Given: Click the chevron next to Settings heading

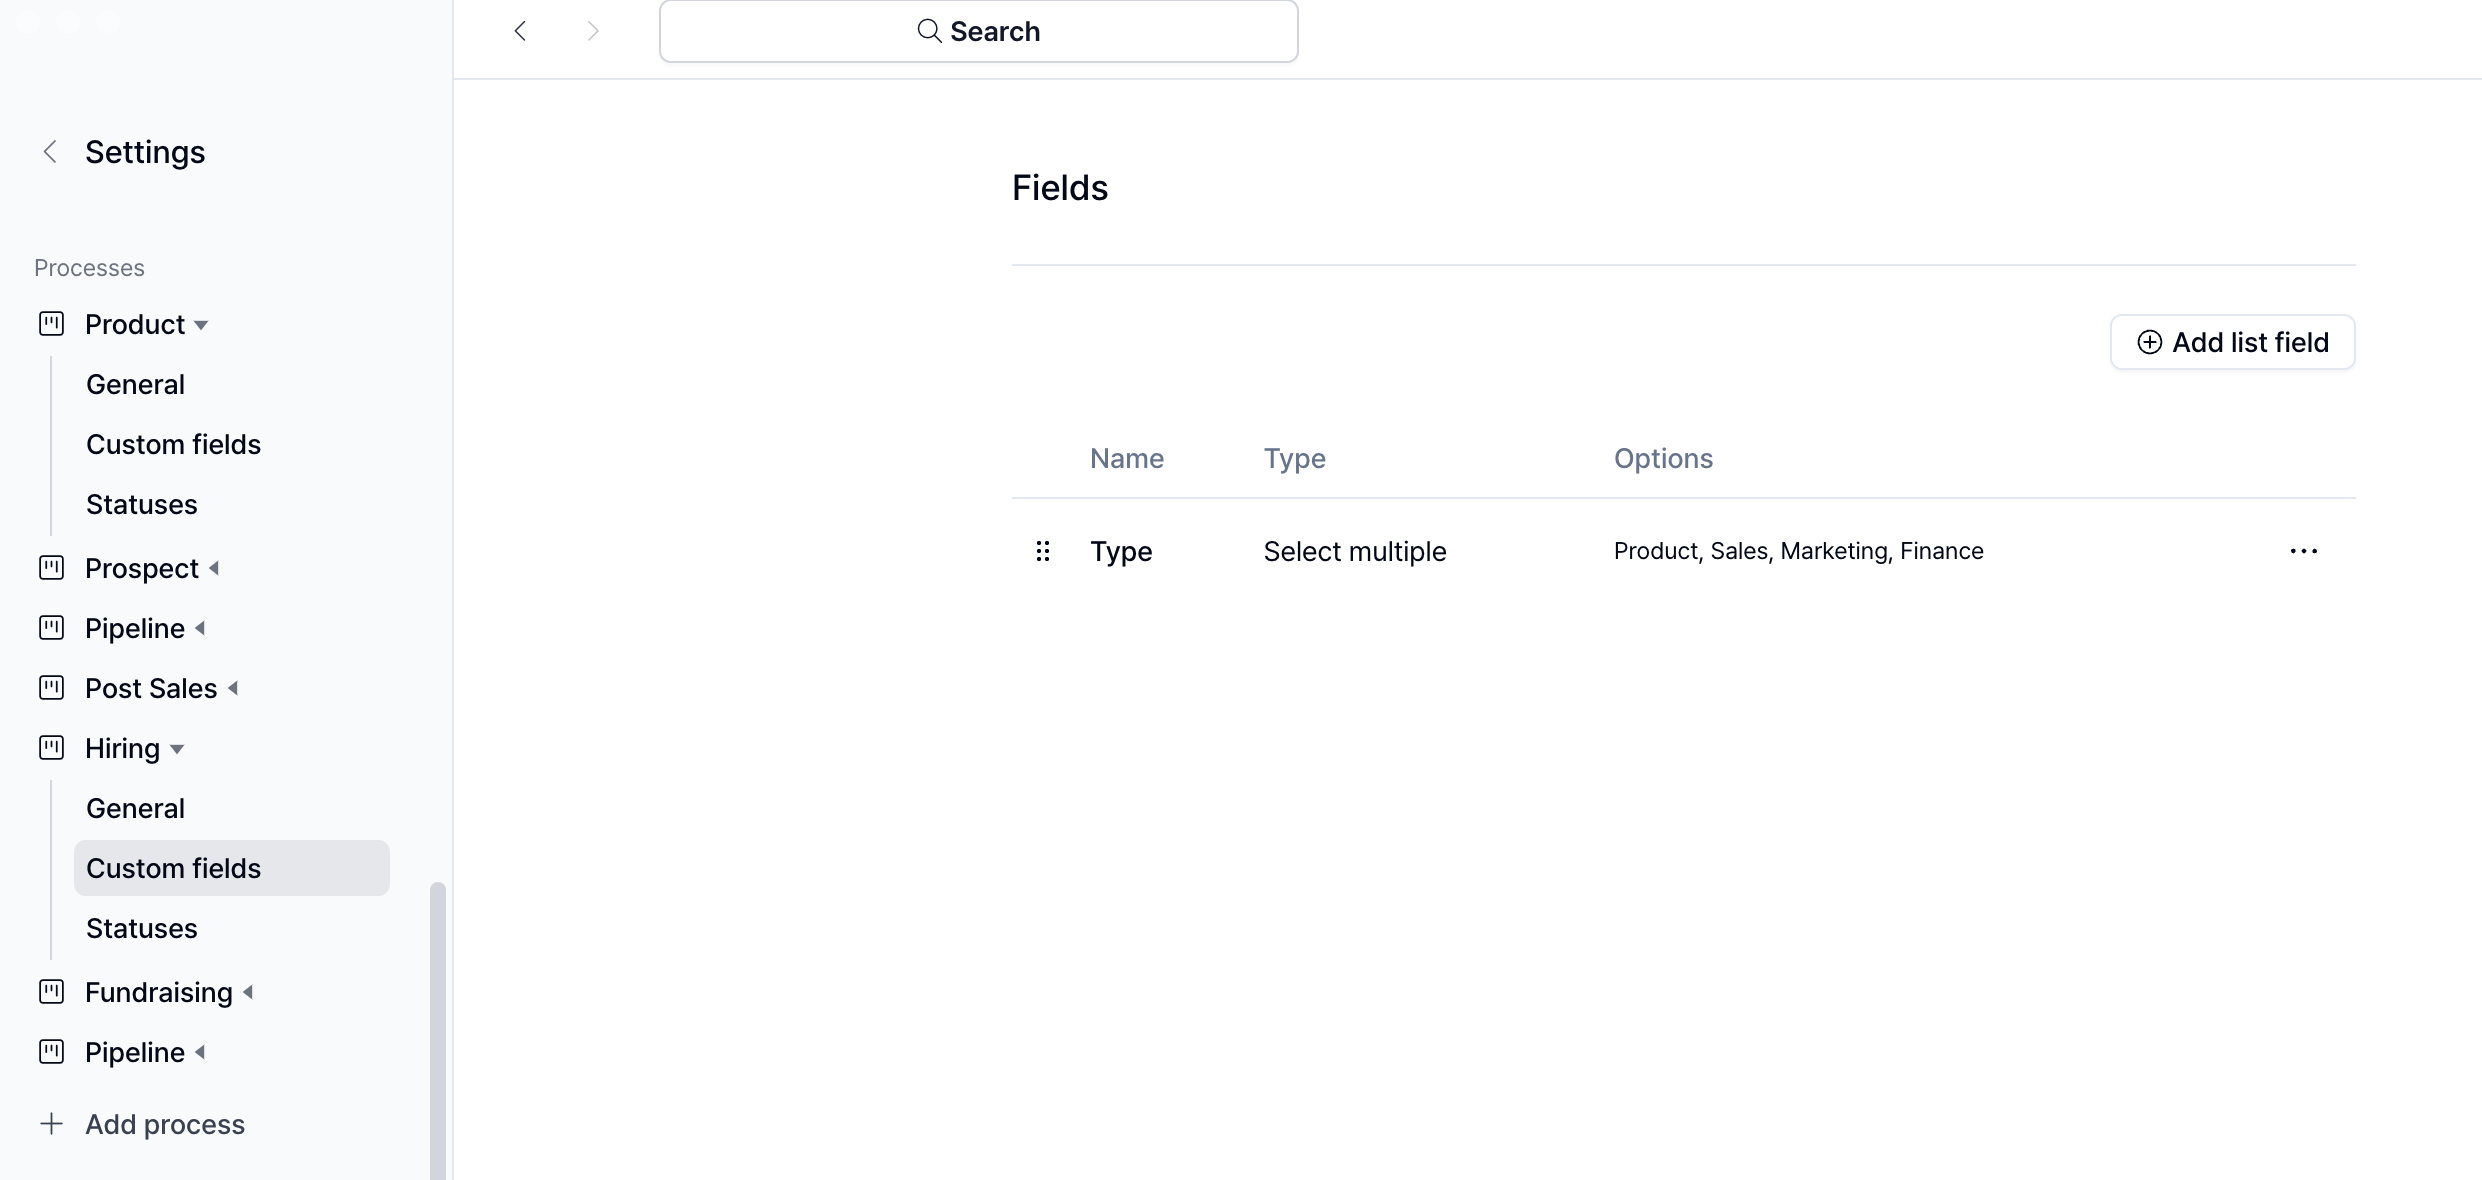Looking at the screenshot, I should [49, 151].
